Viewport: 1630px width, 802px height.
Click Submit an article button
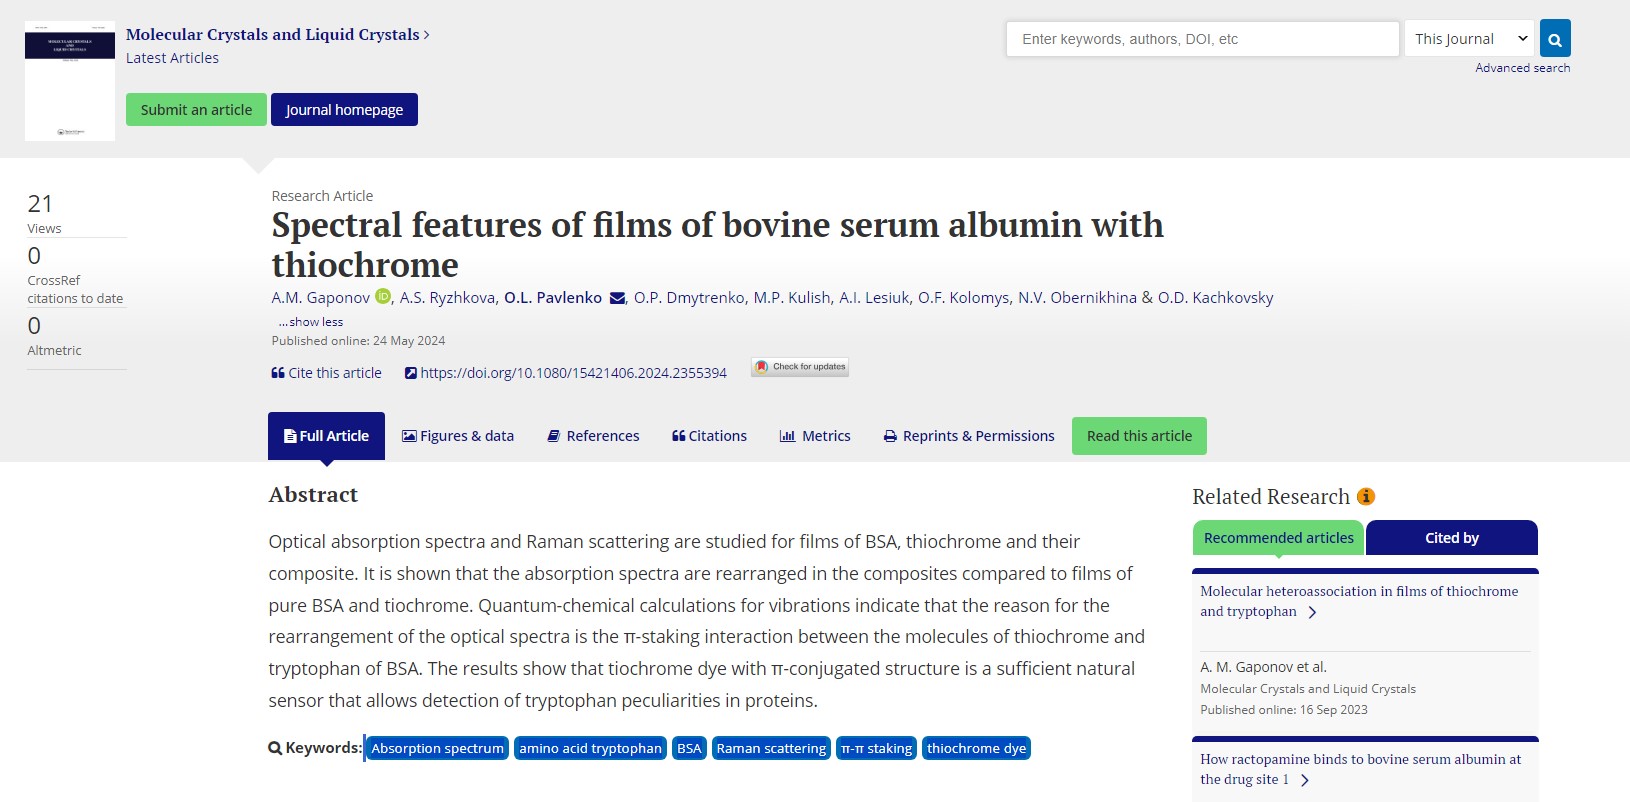point(196,110)
